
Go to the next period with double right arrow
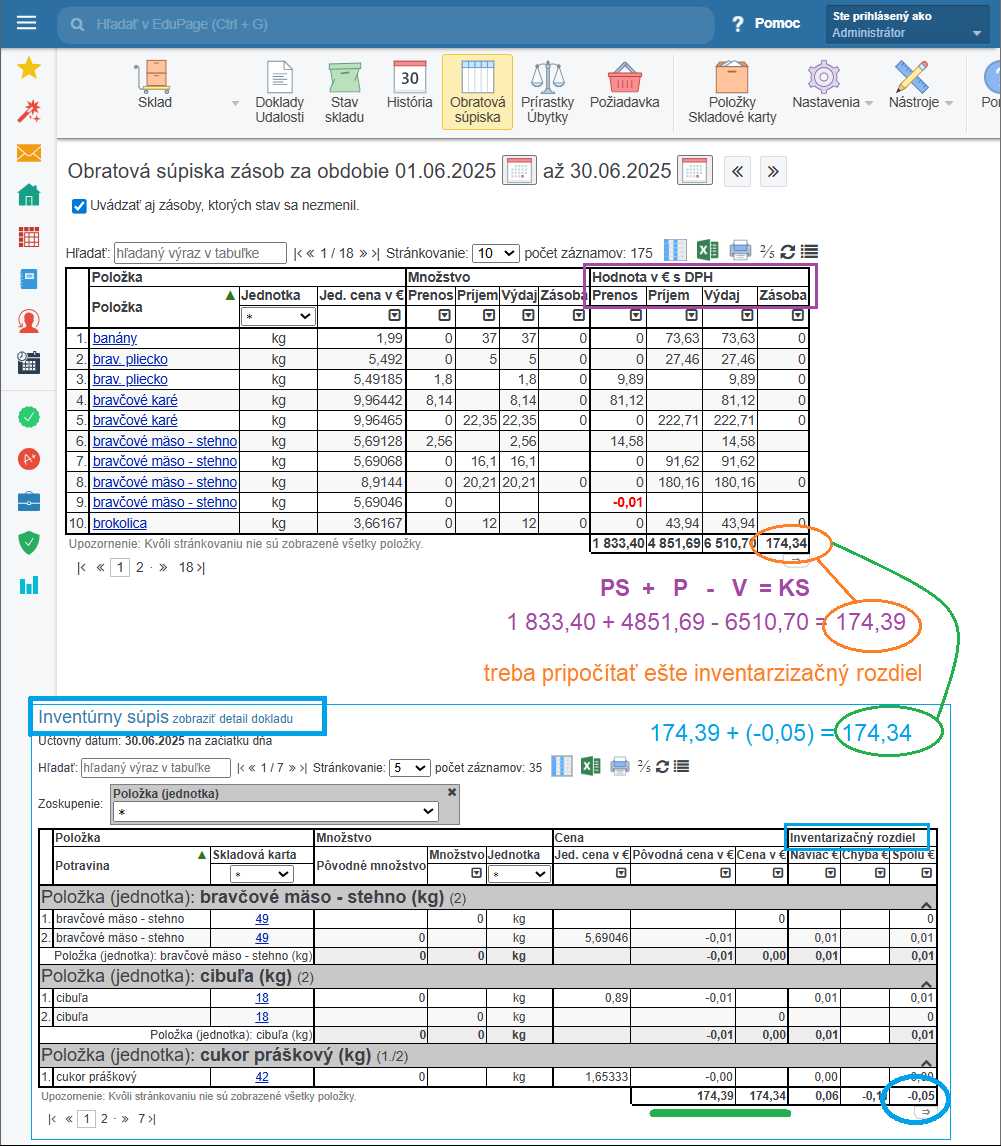pyautogui.click(x=773, y=172)
